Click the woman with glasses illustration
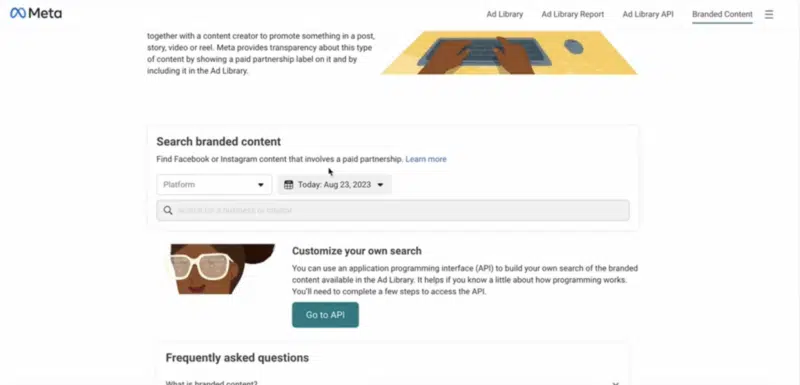Viewport: 800px width, 385px height. pyautogui.click(x=223, y=269)
